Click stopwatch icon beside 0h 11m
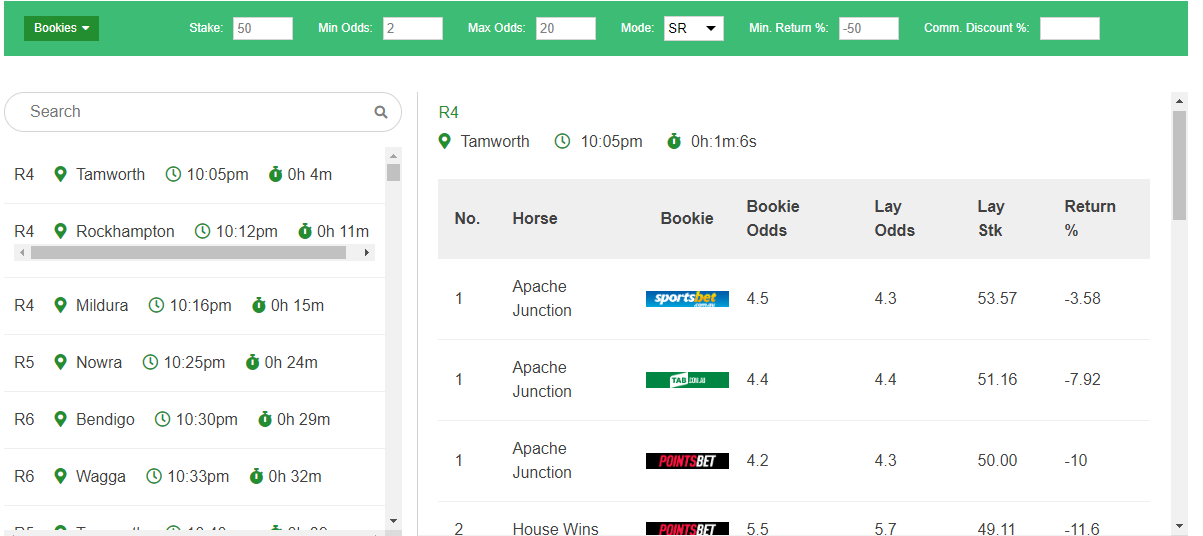This screenshot has height=536, width=1203. pyautogui.click(x=305, y=231)
